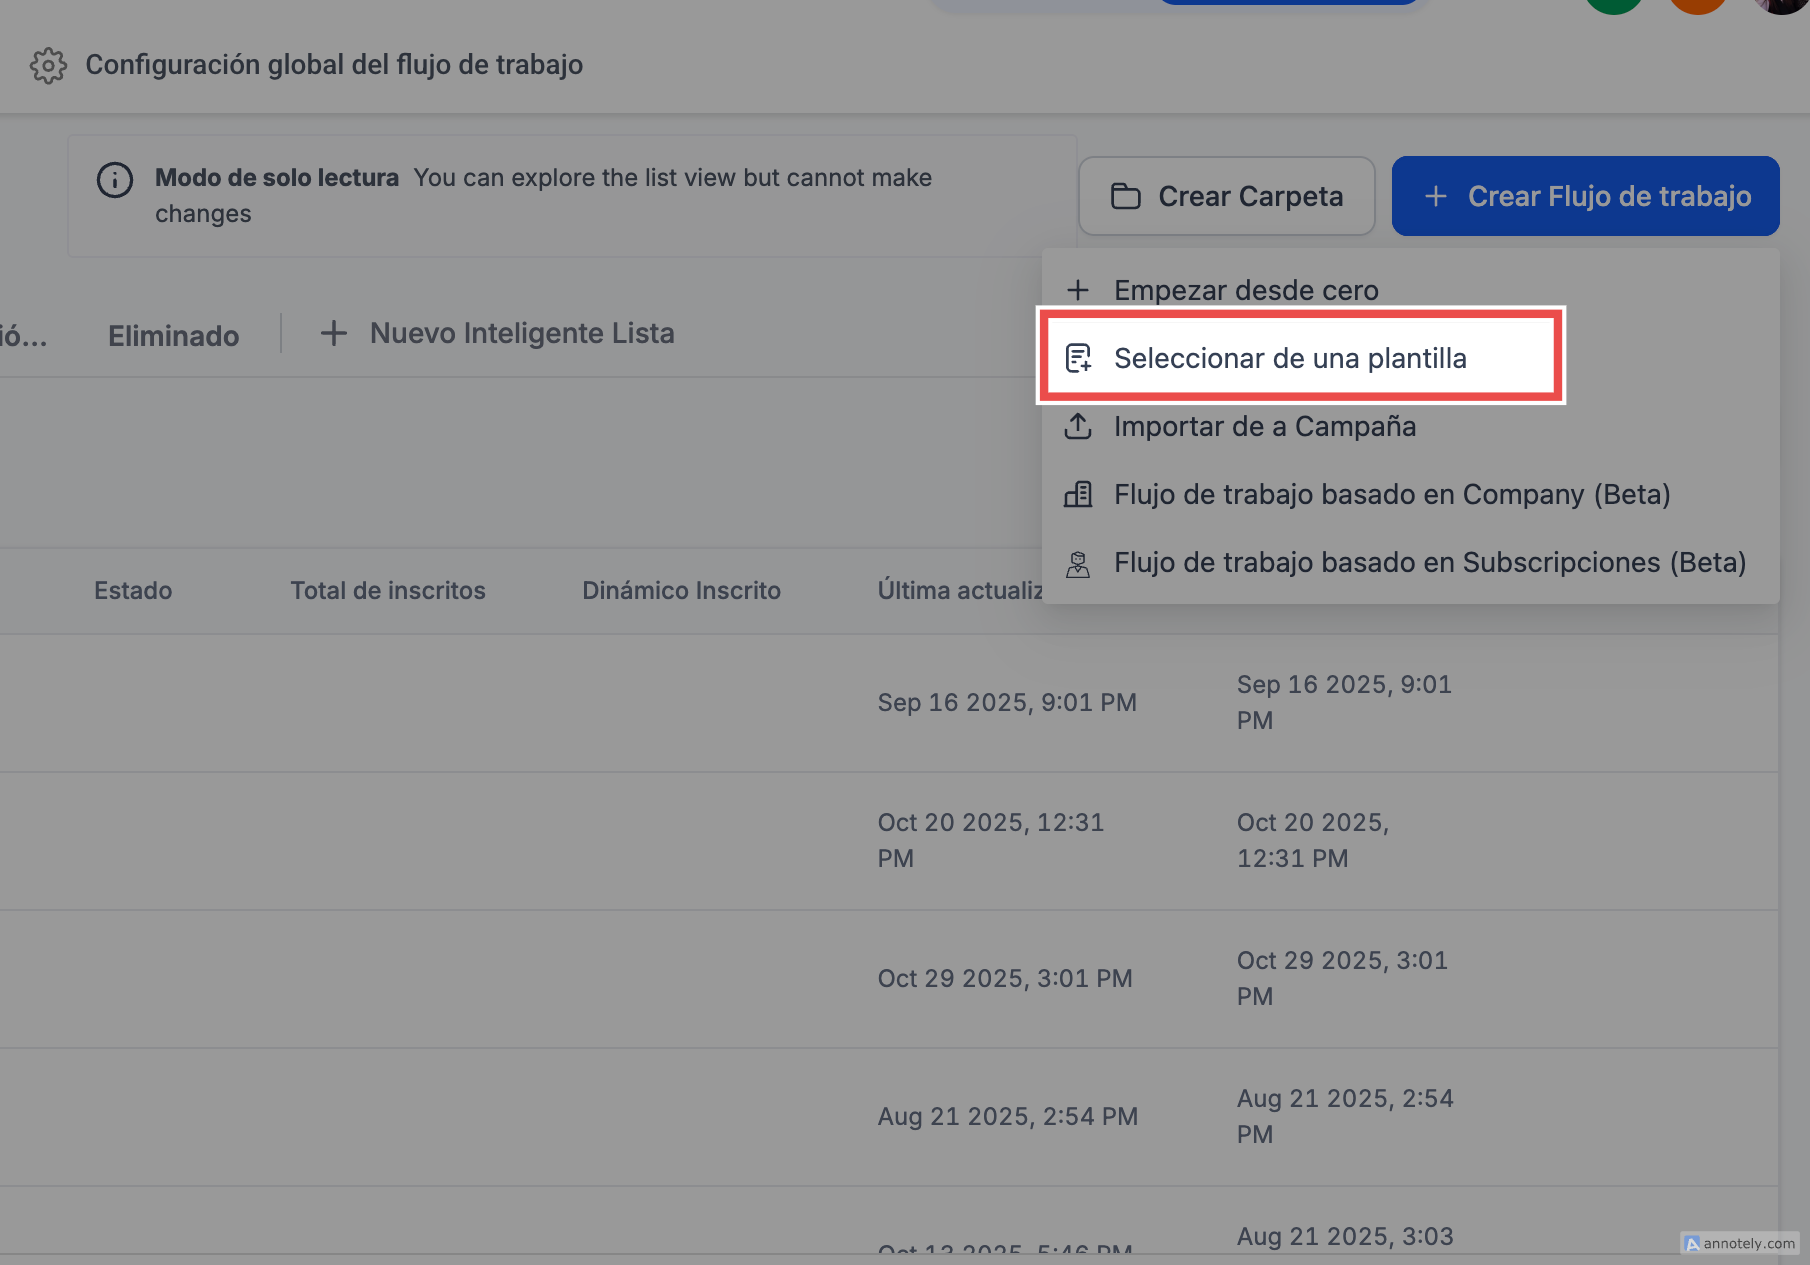Screen dimensions: 1810x1265
Task: Click the person icon for the Subscripciones workflow
Action: (x=1078, y=563)
